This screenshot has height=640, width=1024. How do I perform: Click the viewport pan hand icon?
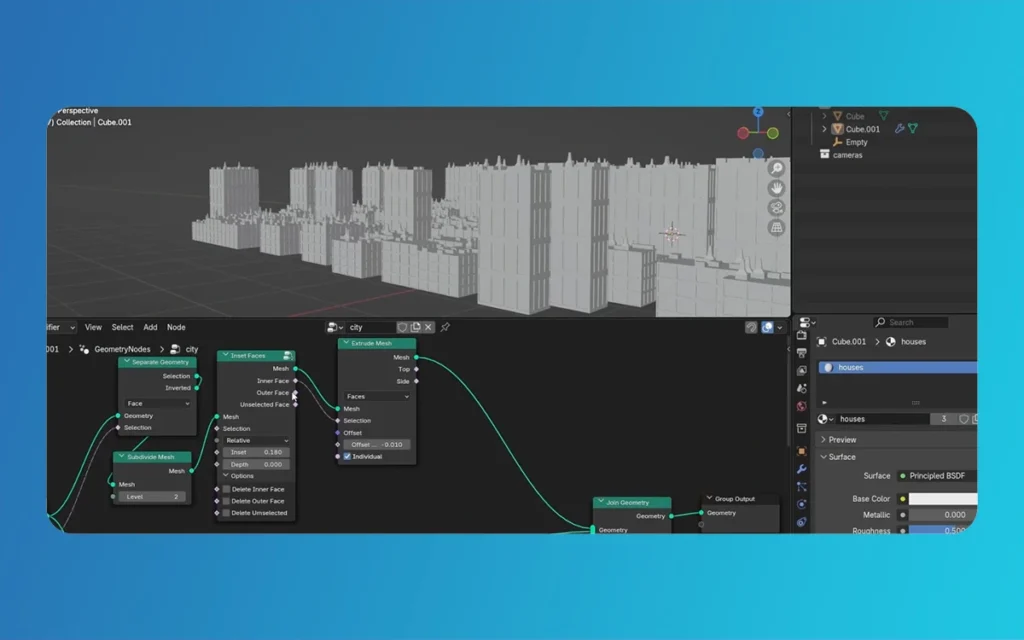point(776,188)
